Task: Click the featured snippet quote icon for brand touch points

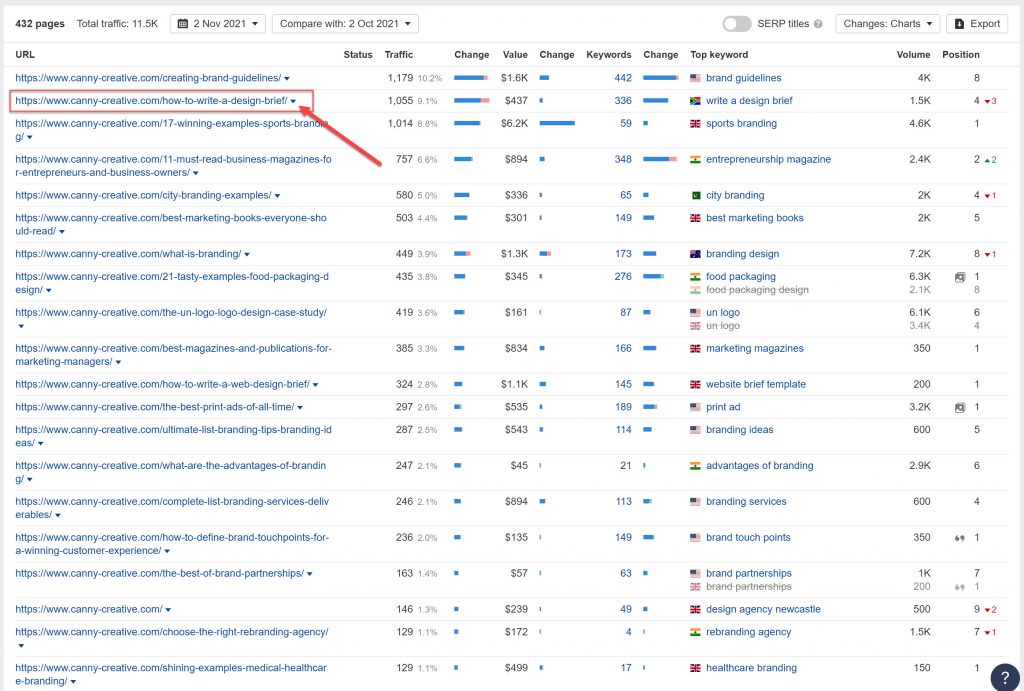Action: (x=959, y=538)
